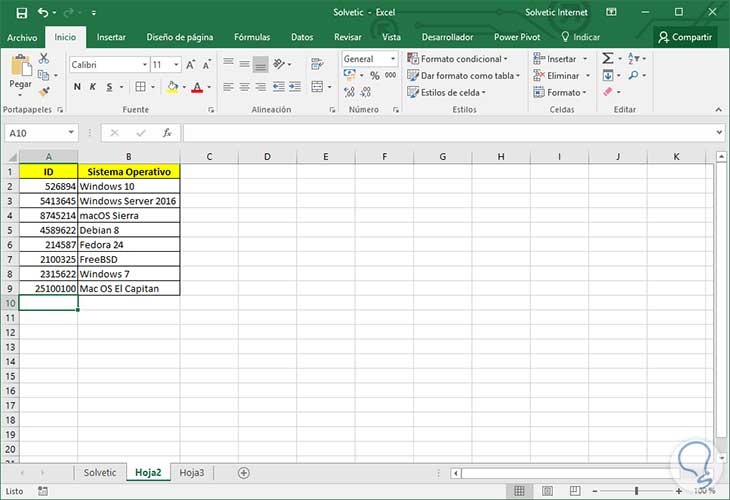Click the orientation text angle icon

point(279,64)
